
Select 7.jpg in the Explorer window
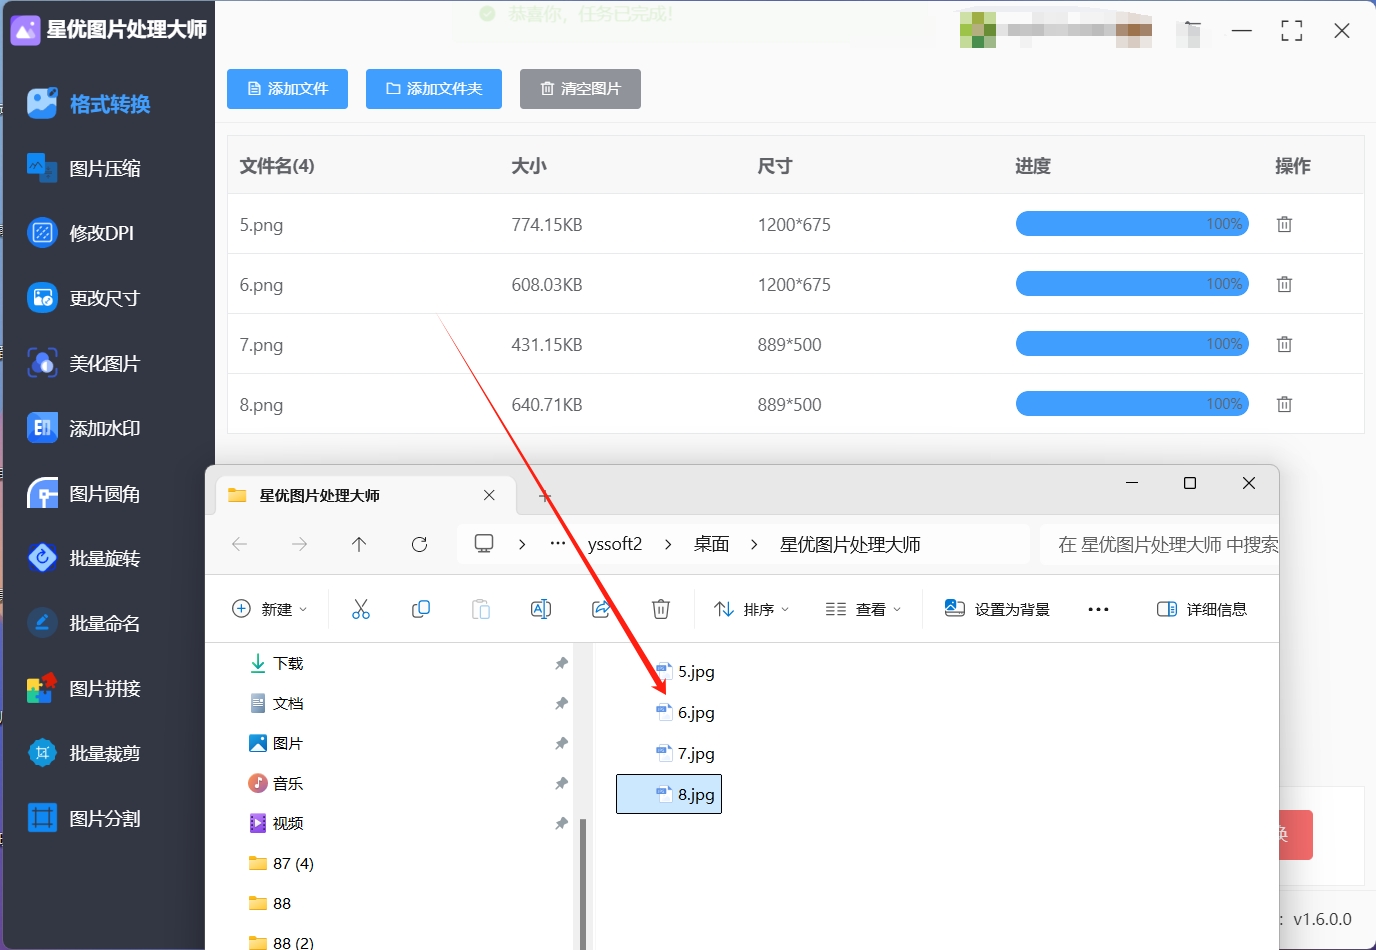(x=685, y=754)
